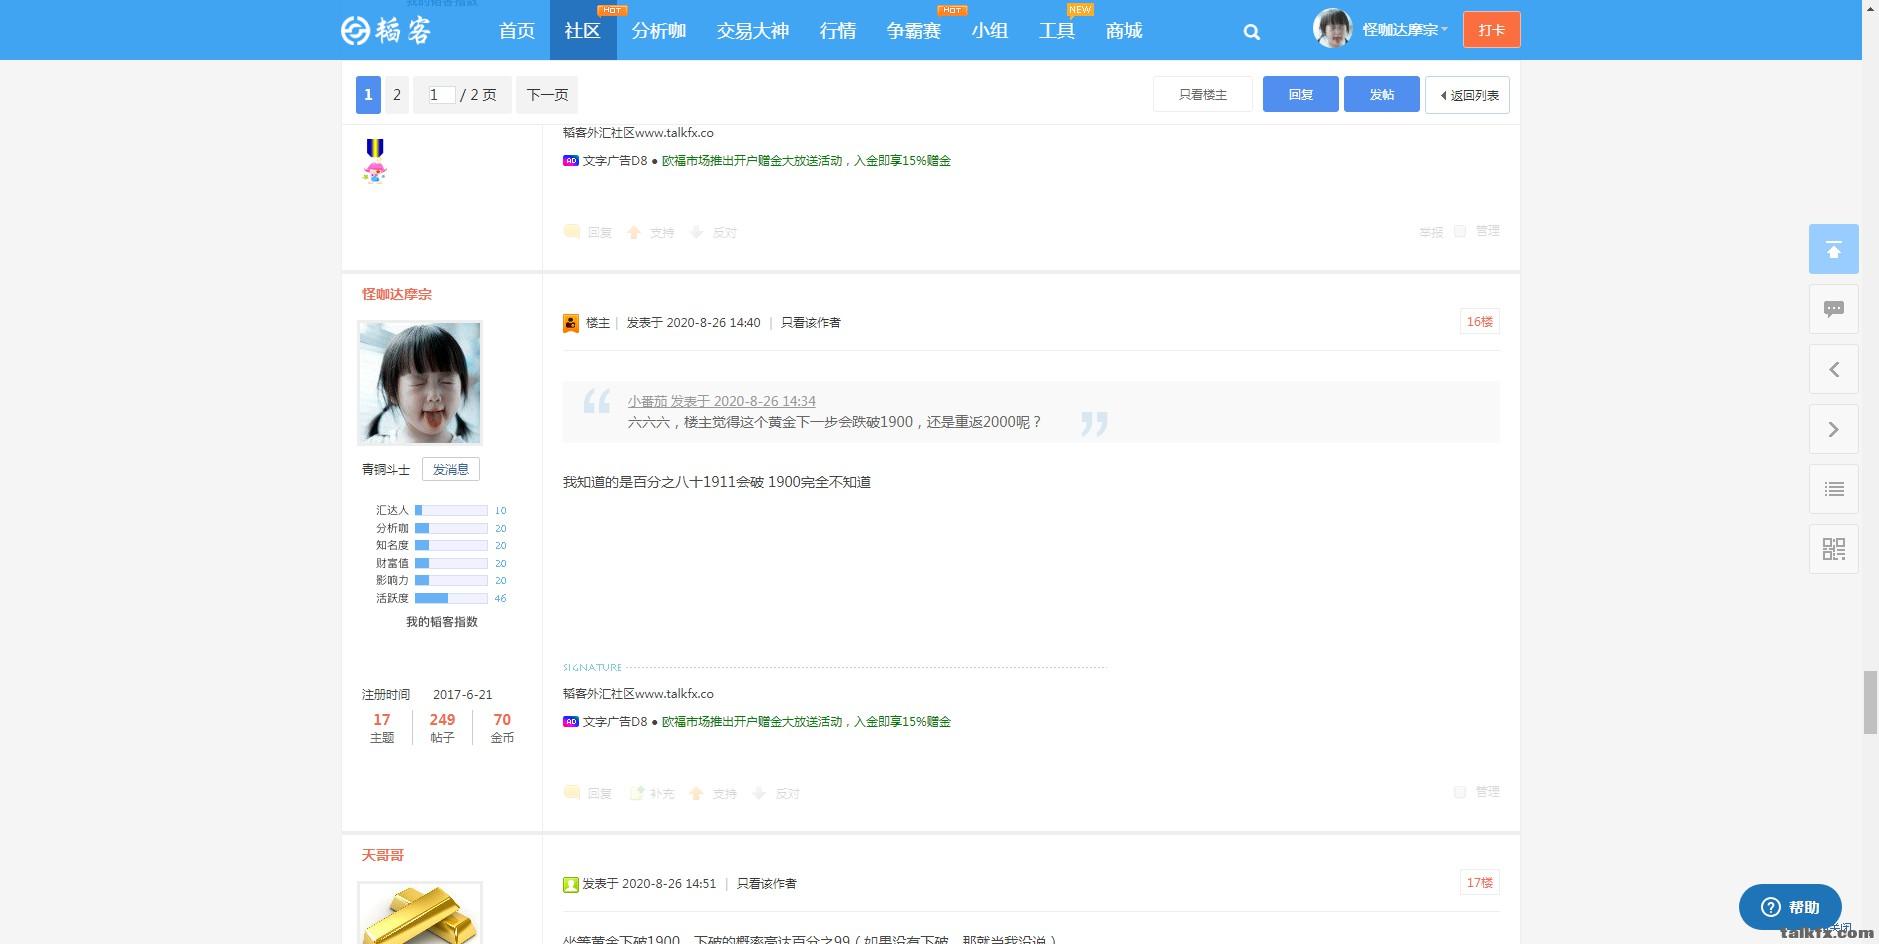Click the blue 回复 reply button
This screenshot has height=944, width=1879.
pyautogui.click(x=1300, y=94)
